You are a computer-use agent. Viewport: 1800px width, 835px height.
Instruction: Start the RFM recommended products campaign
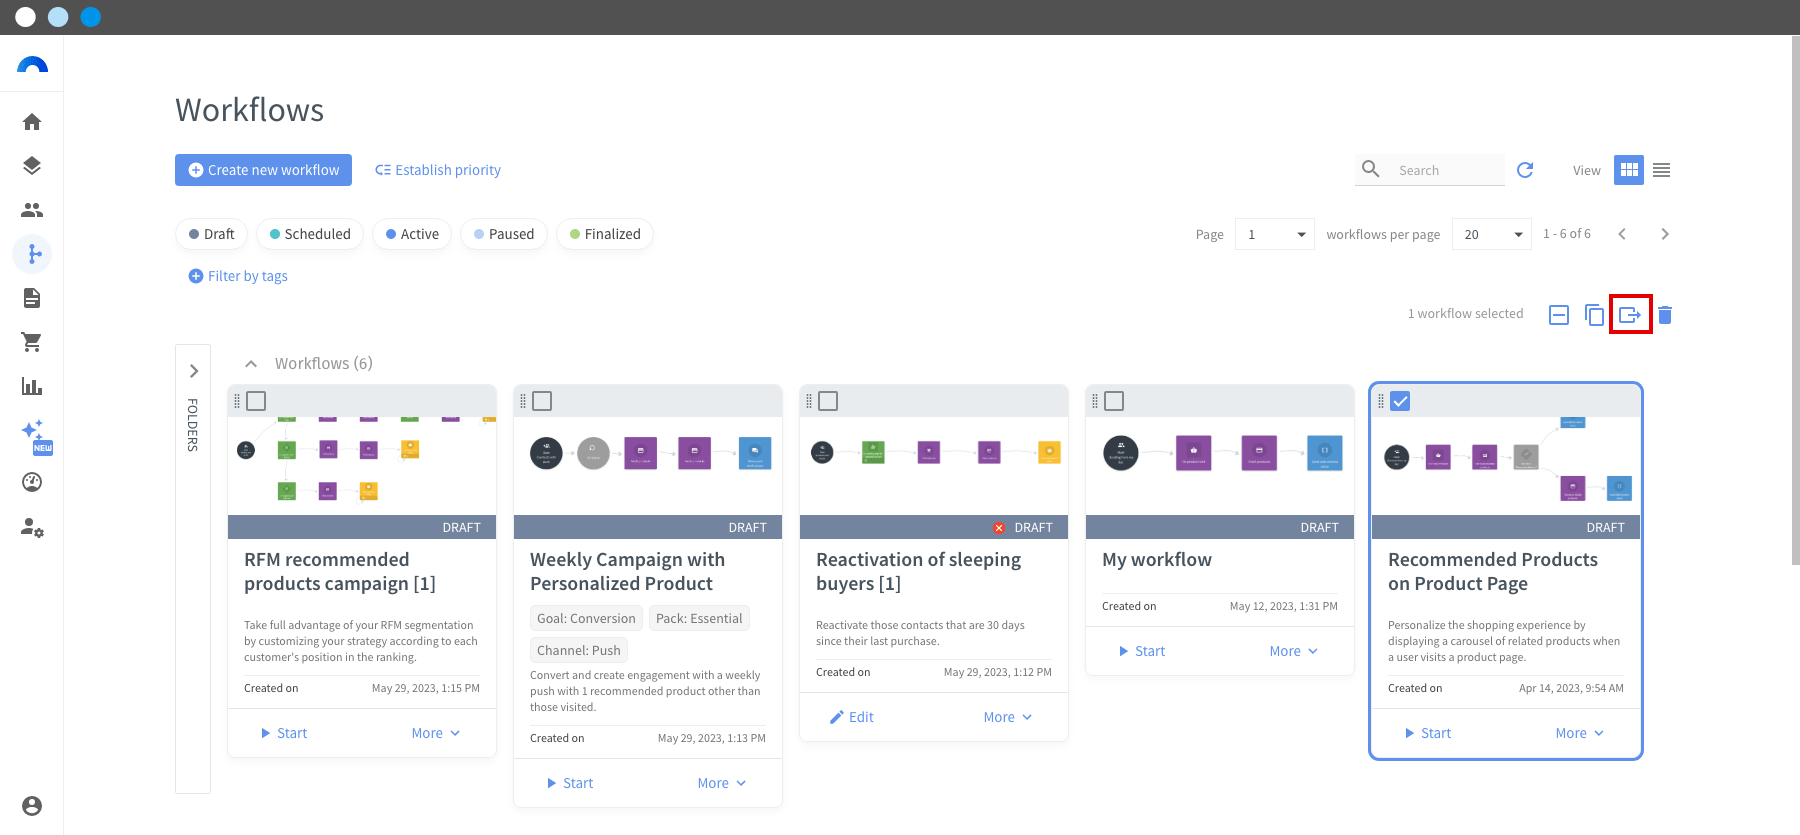tap(283, 733)
